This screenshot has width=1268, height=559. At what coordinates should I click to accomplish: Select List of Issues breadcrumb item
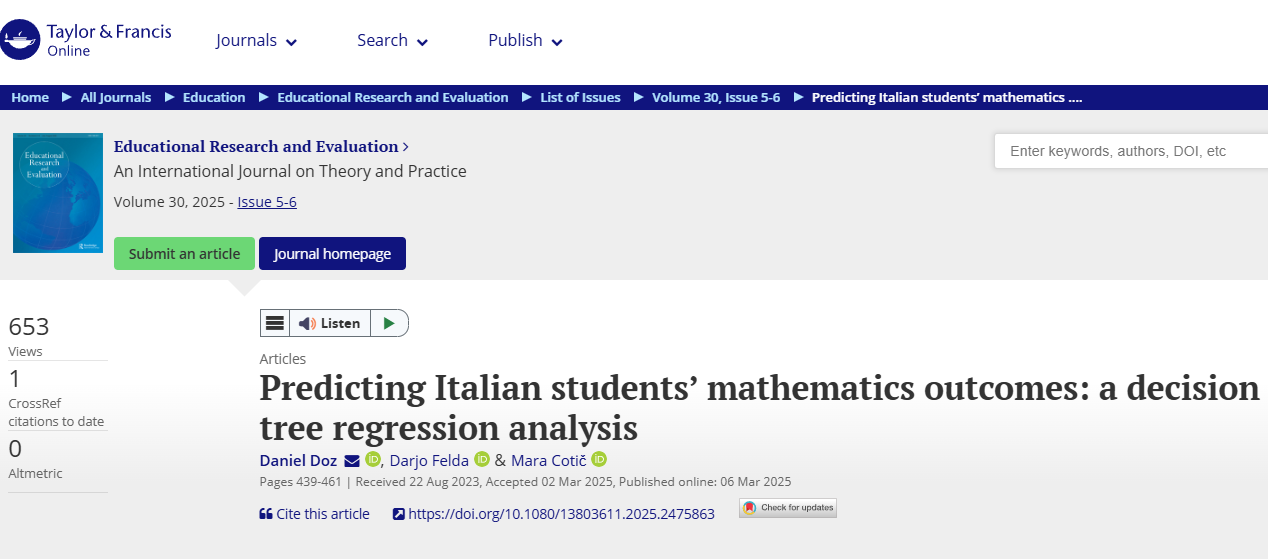pyautogui.click(x=580, y=97)
